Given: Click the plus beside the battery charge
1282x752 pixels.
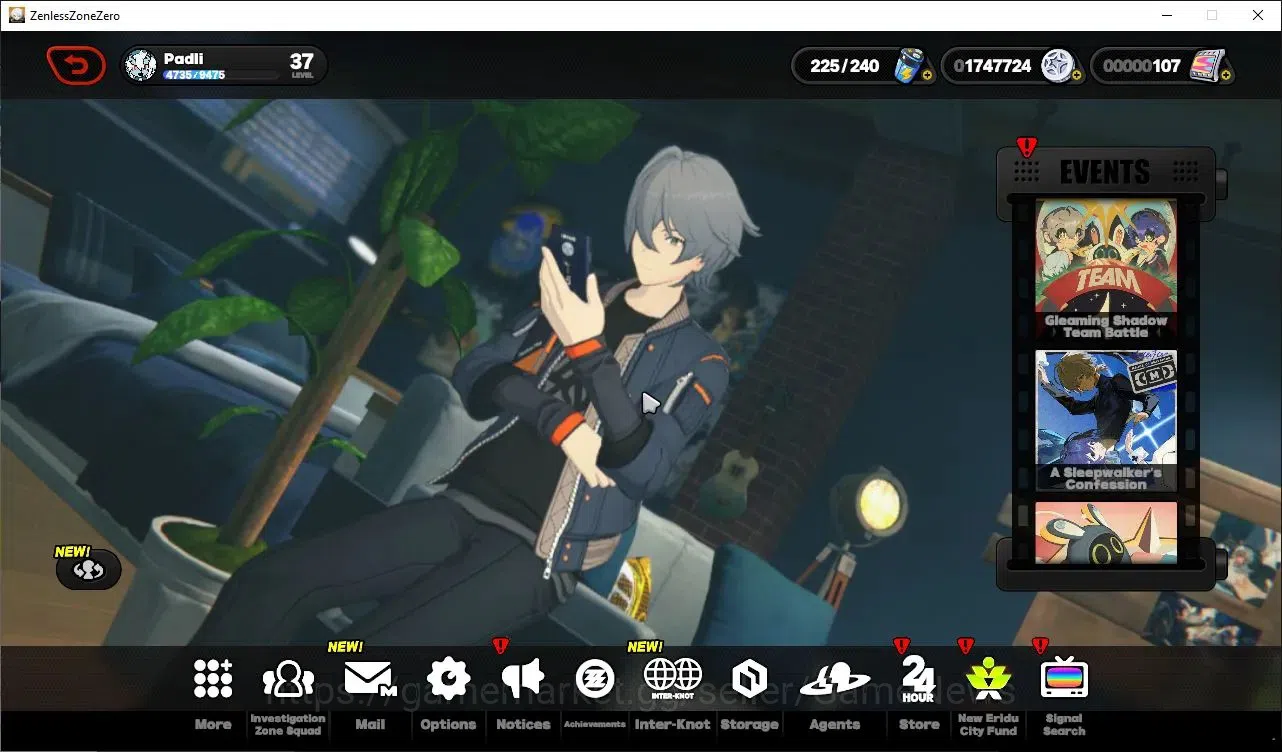Looking at the screenshot, I should pyautogui.click(x=928, y=76).
